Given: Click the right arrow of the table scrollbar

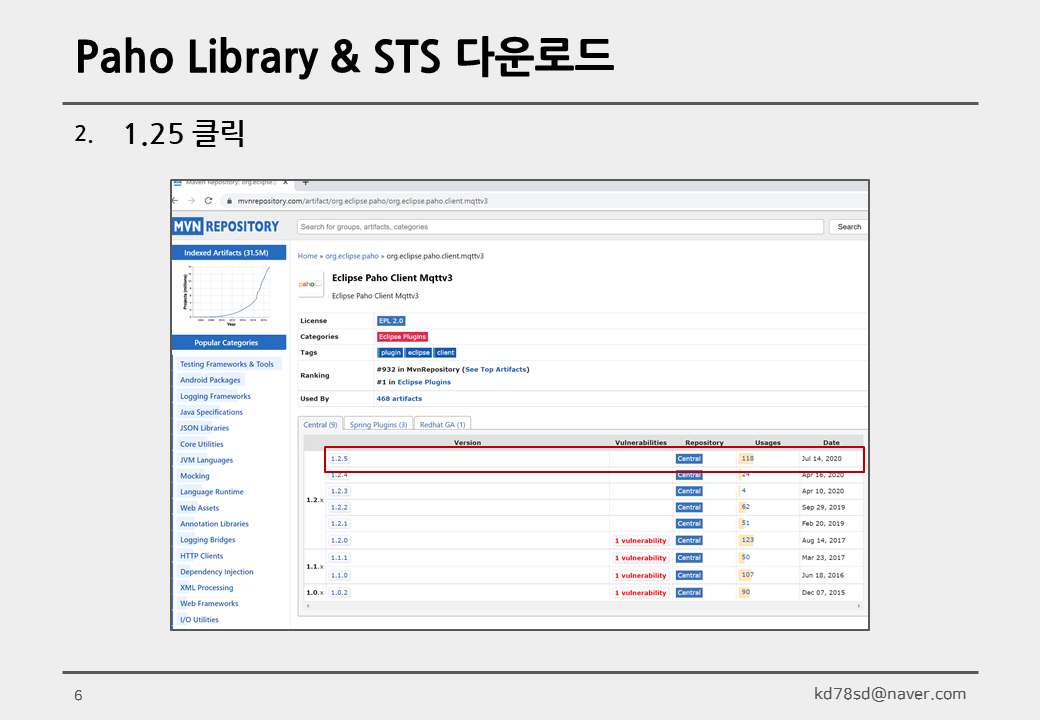Looking at the screenshot, I should coord(859,606).
